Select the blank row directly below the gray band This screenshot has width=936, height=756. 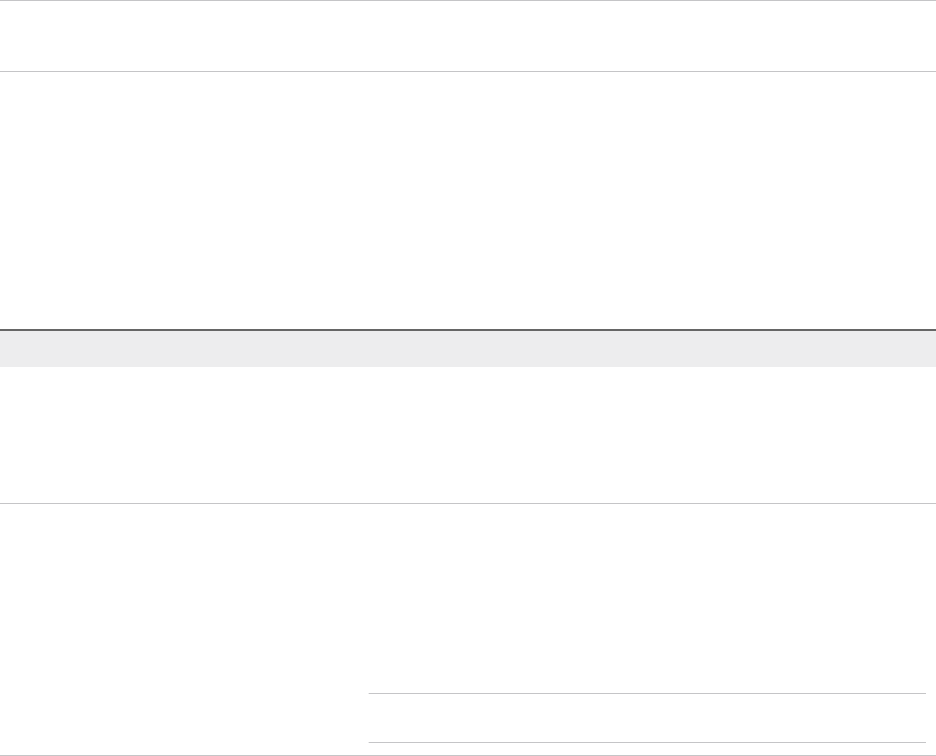[468, 435]
